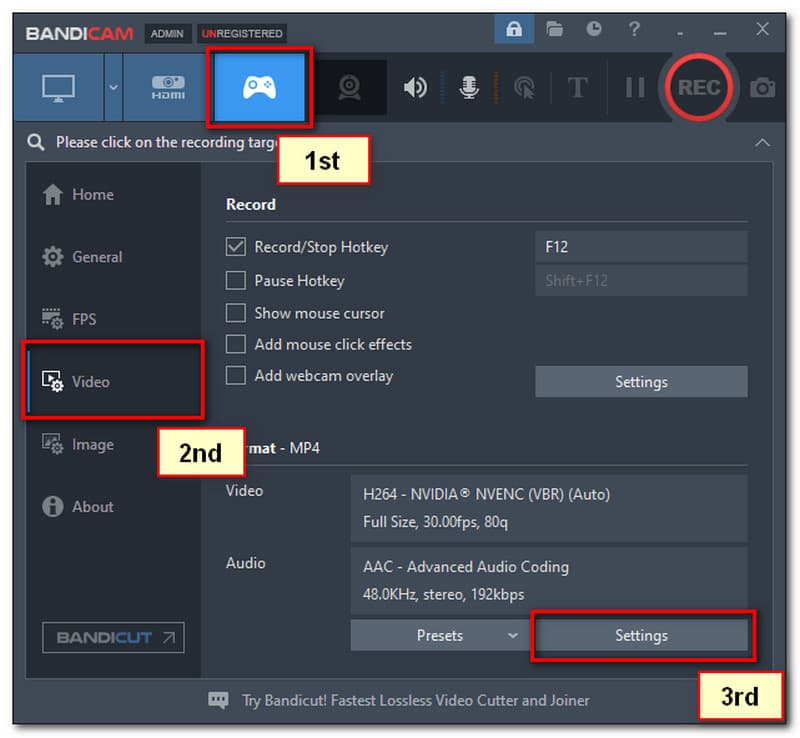Capture screenshot with camera icon
This screenshot has width=800, height=738.
(x=762, y=87)
